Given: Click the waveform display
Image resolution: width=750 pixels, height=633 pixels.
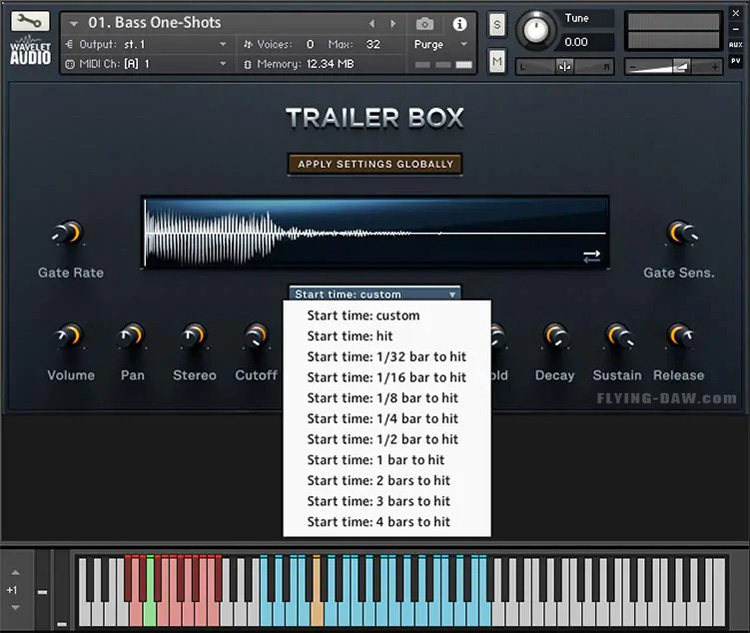Looking at the screenshot, I should (375, 233).
